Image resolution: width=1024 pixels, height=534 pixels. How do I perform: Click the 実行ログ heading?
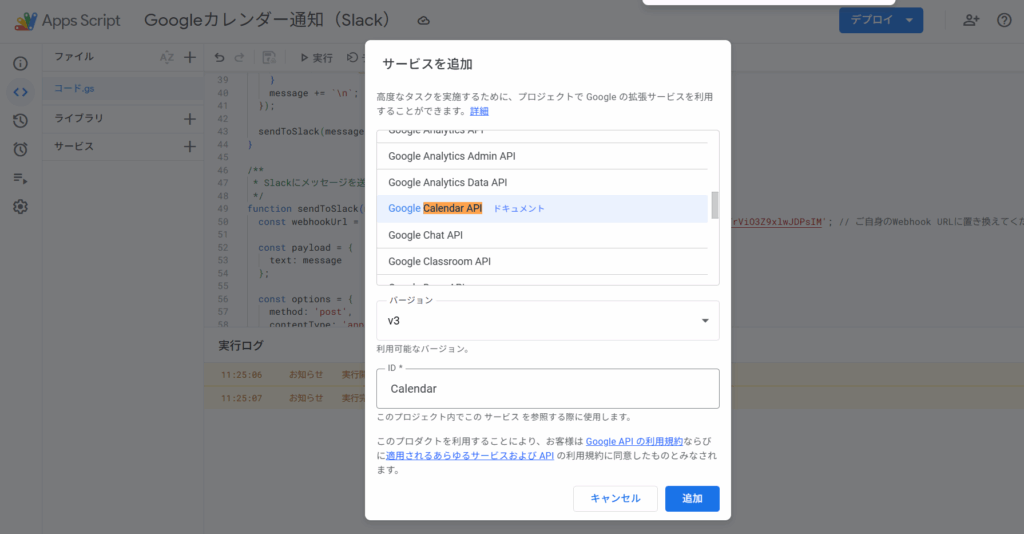click(240, 346)
